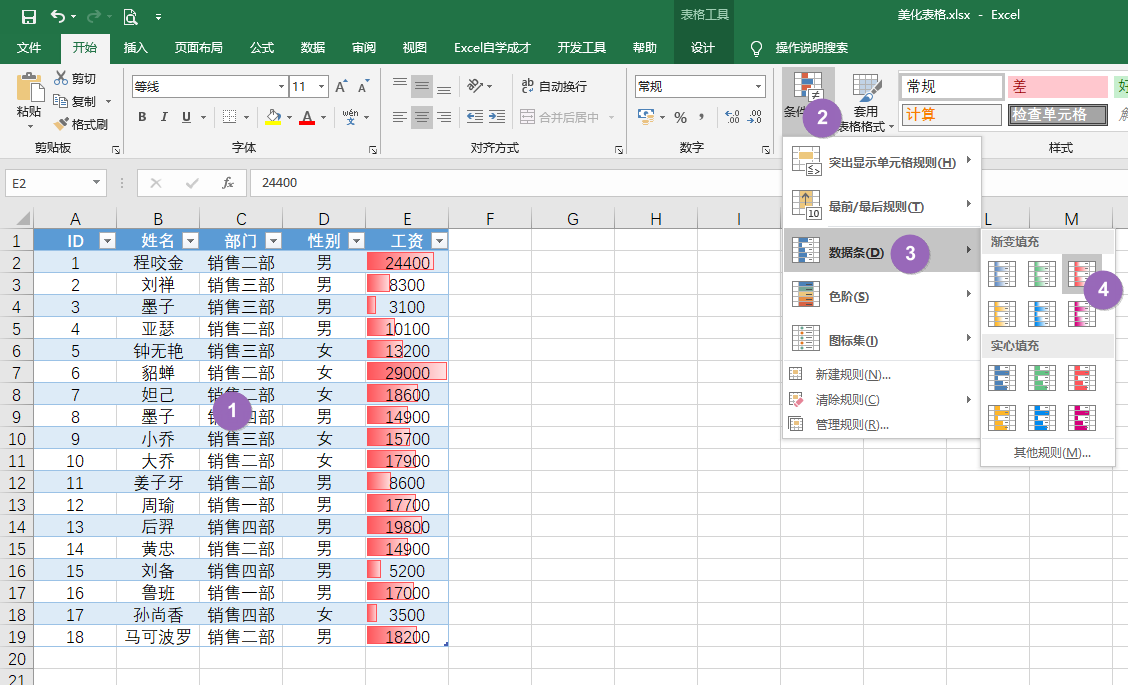
Task: Toggle vertical middle alignment
Action: pos(422,86)
